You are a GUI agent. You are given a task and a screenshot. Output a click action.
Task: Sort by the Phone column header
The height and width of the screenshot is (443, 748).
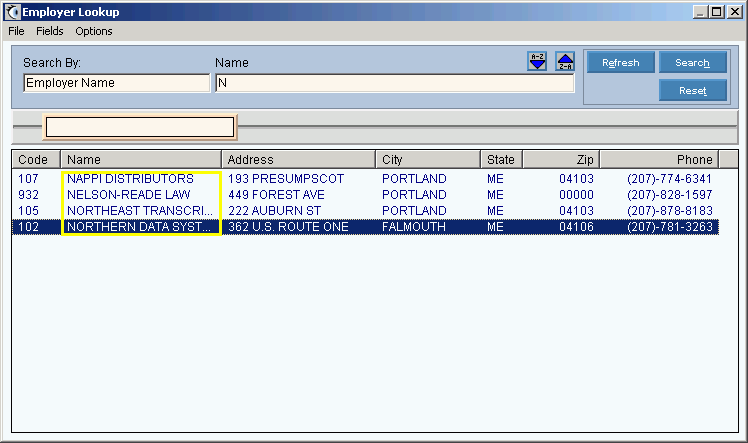659,159
